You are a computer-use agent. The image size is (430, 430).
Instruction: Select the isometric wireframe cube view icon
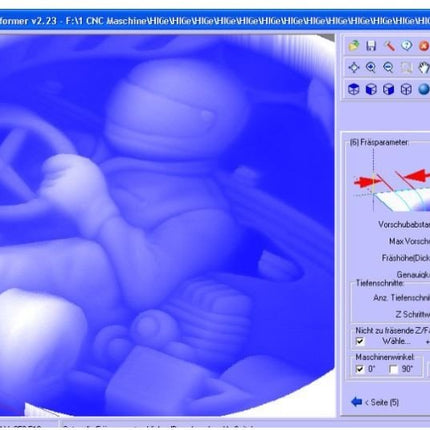[x=406, y=89]
